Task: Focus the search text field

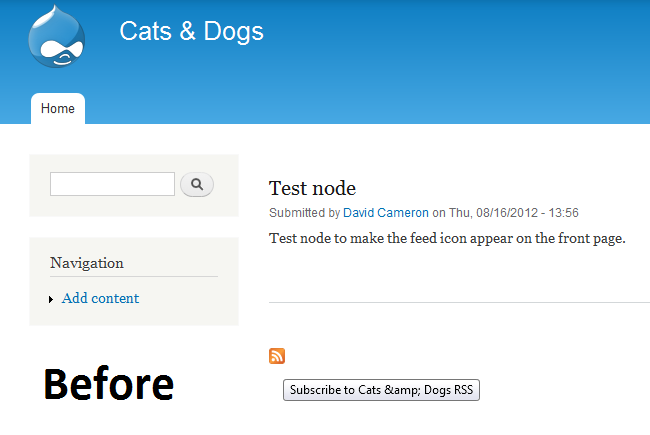Action: pyautogui.click(x=112, y=184)
